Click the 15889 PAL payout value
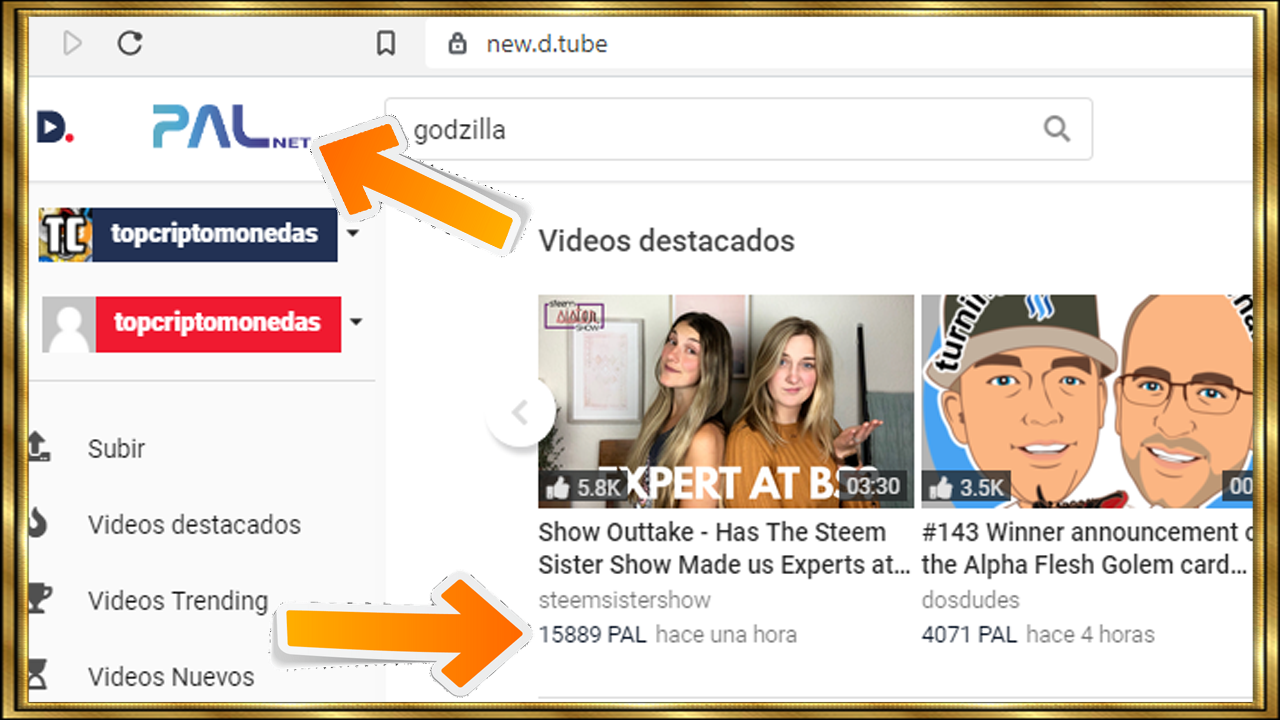The height and width of the screenshot is (720, 1280). point(593,634)
